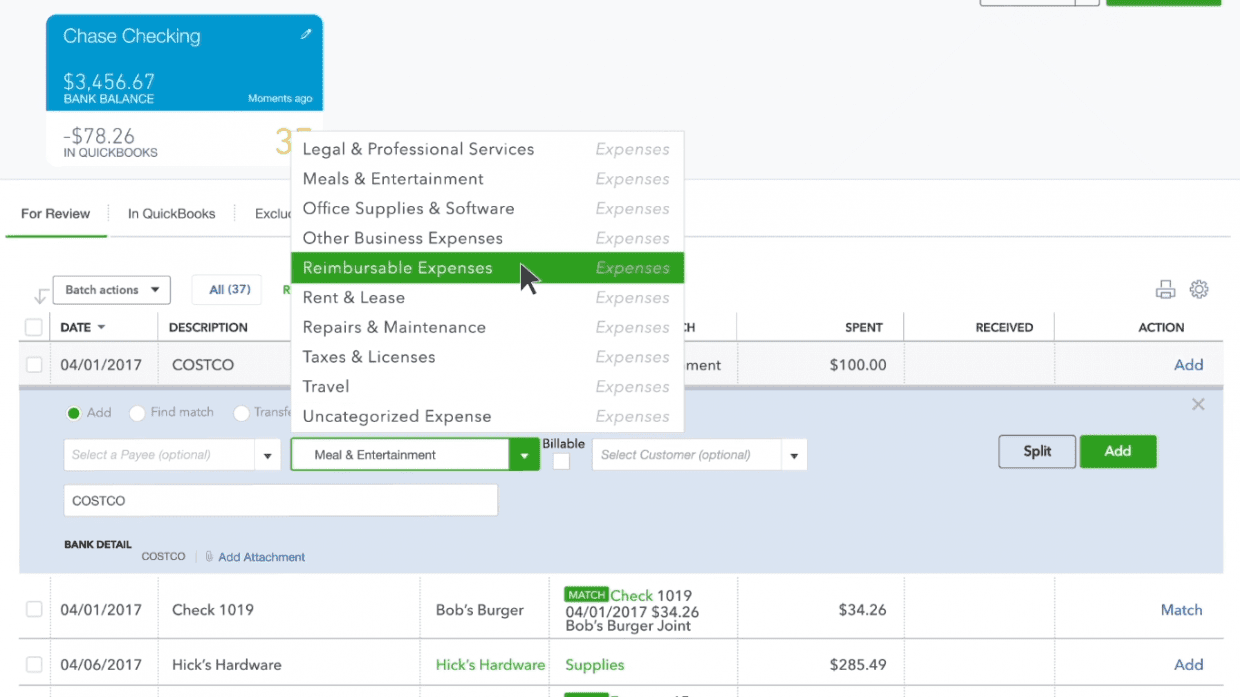Dismiss the expanded COSTCO transaction with the X
This screenshot has width=1240, height=697.
click(1197, 404)
